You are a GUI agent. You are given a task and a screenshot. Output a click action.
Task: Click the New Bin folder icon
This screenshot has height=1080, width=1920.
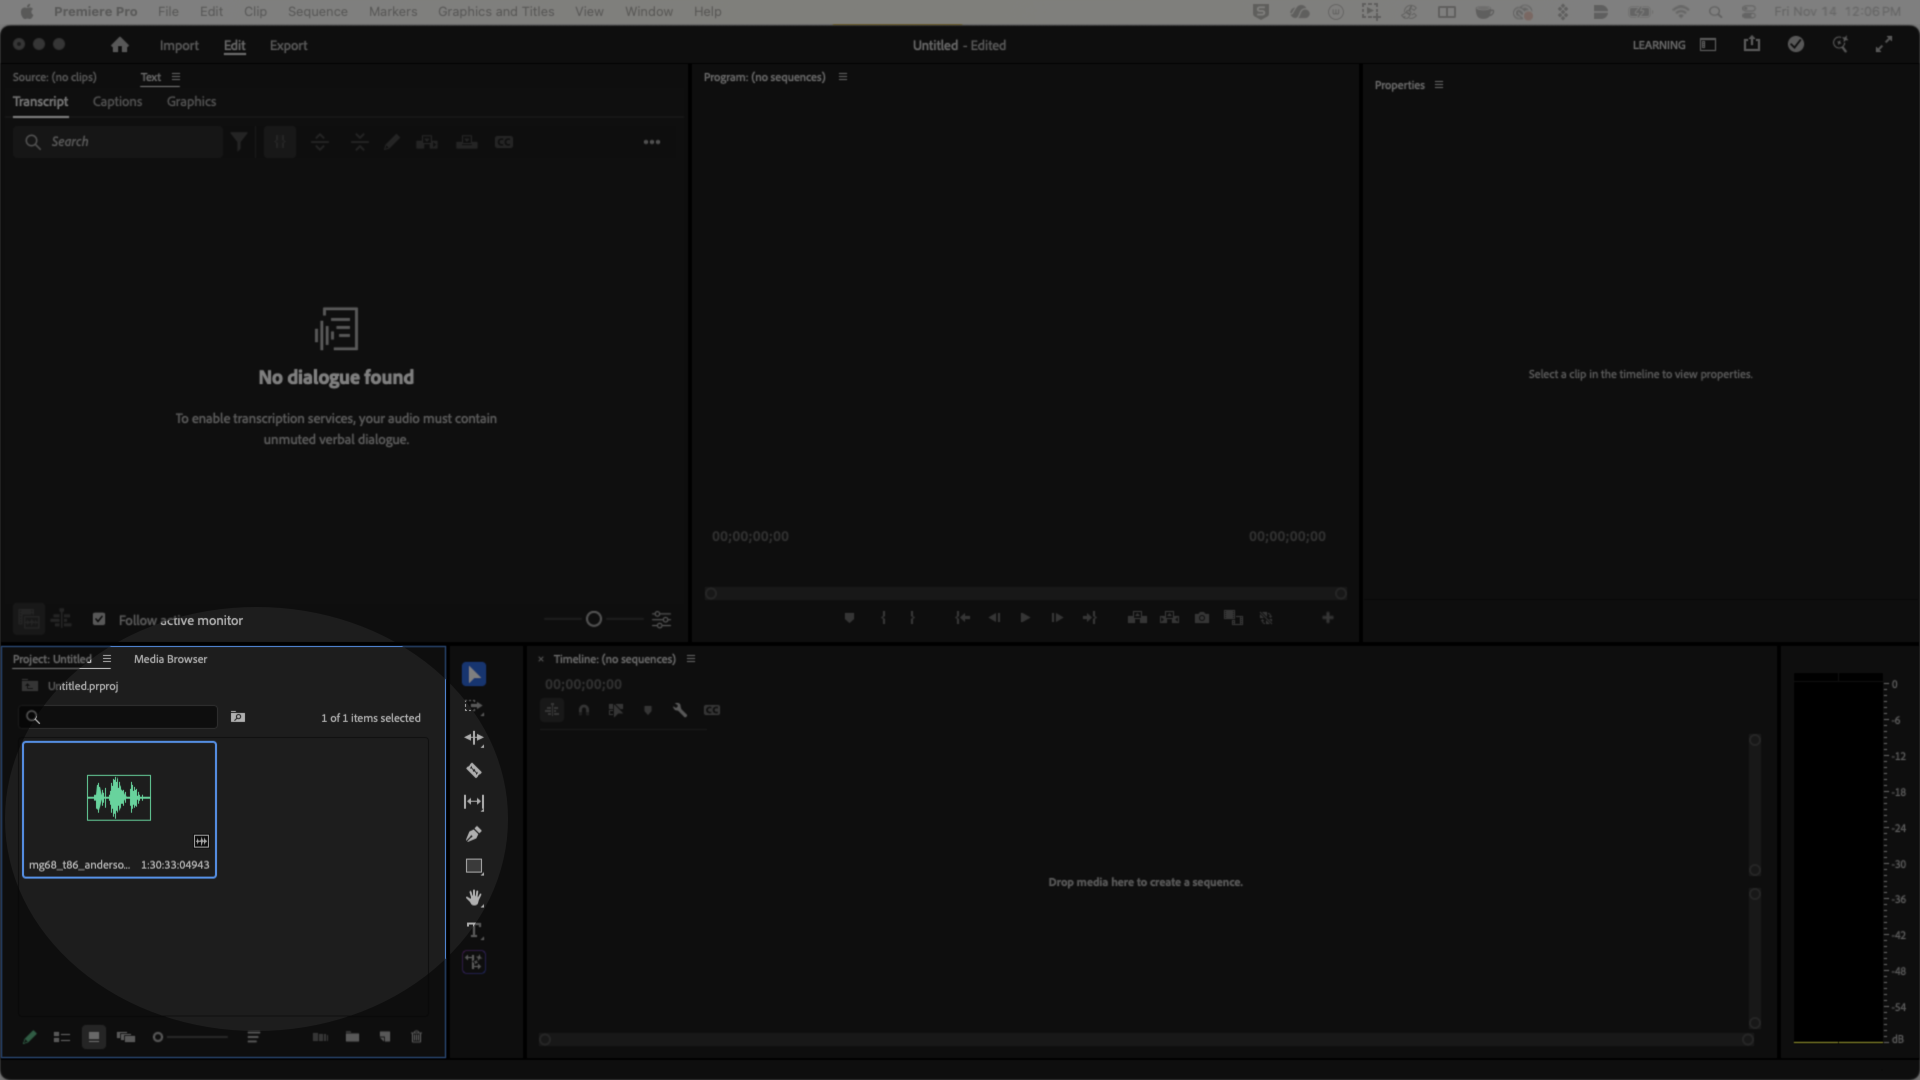pos(352,1037)
